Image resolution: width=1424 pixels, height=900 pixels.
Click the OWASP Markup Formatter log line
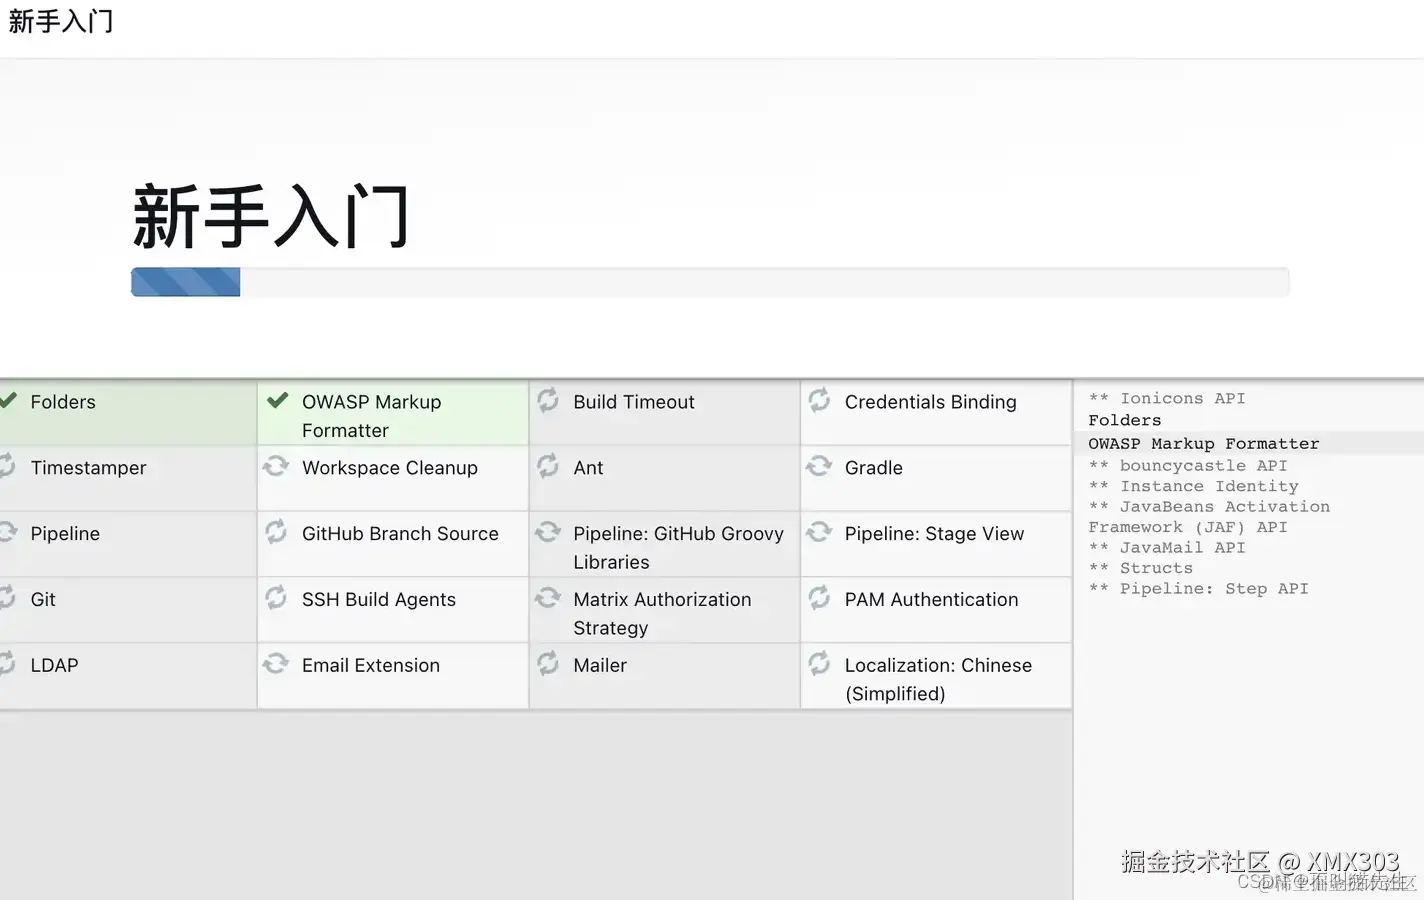point(1203,444)
